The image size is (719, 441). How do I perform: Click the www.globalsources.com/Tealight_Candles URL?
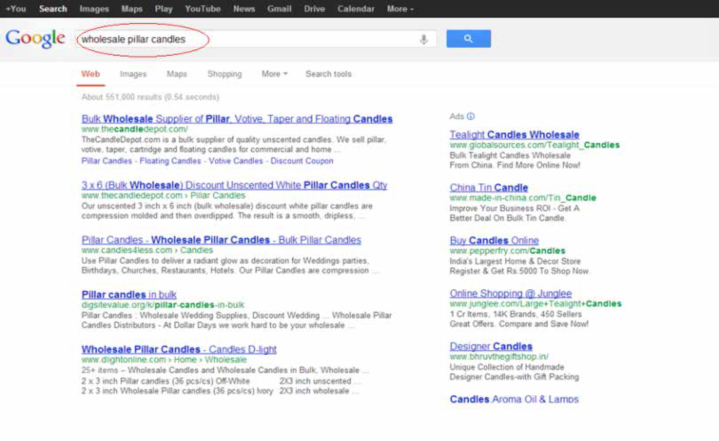pyautogui.click(x=535, y=145)
